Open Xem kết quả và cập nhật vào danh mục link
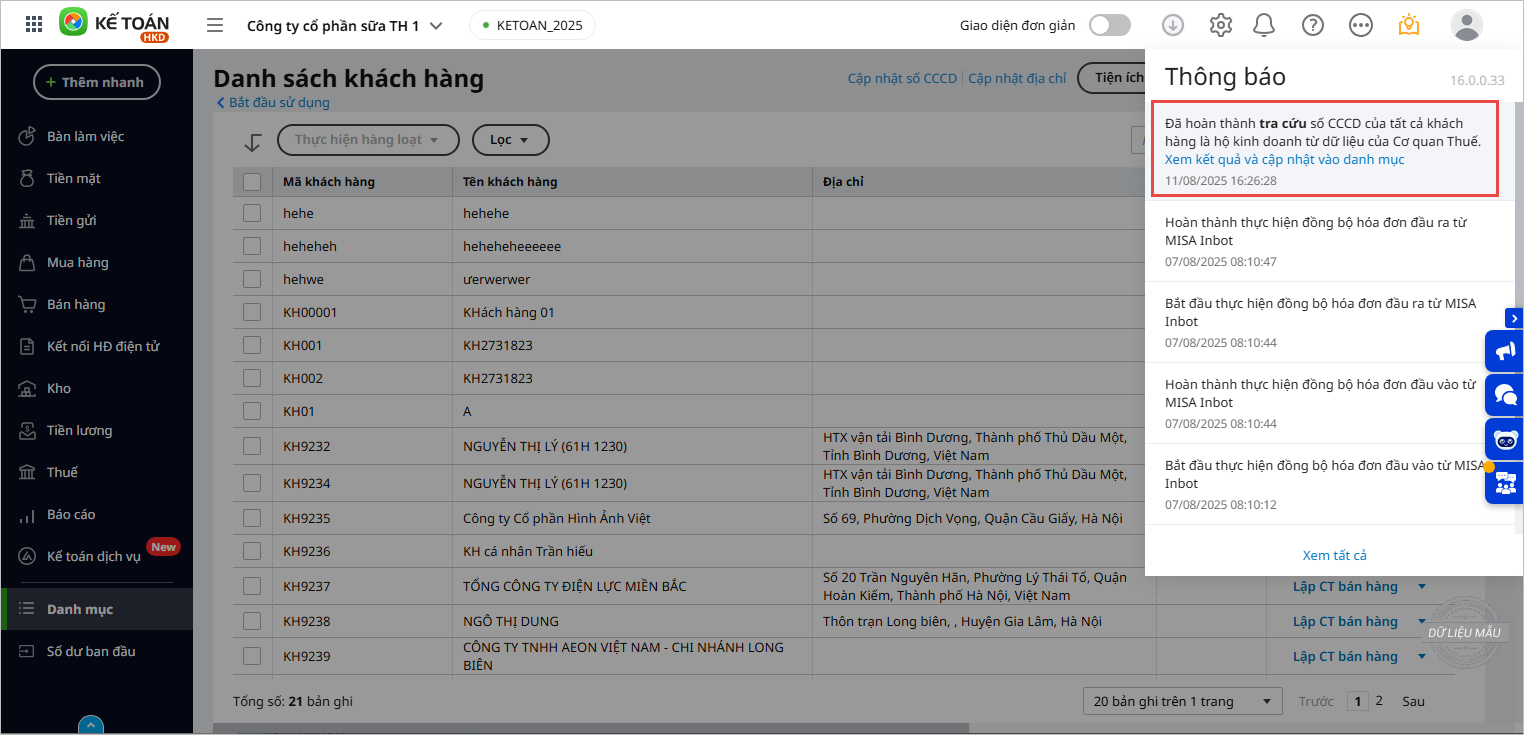 click(x=1284, y=159)
